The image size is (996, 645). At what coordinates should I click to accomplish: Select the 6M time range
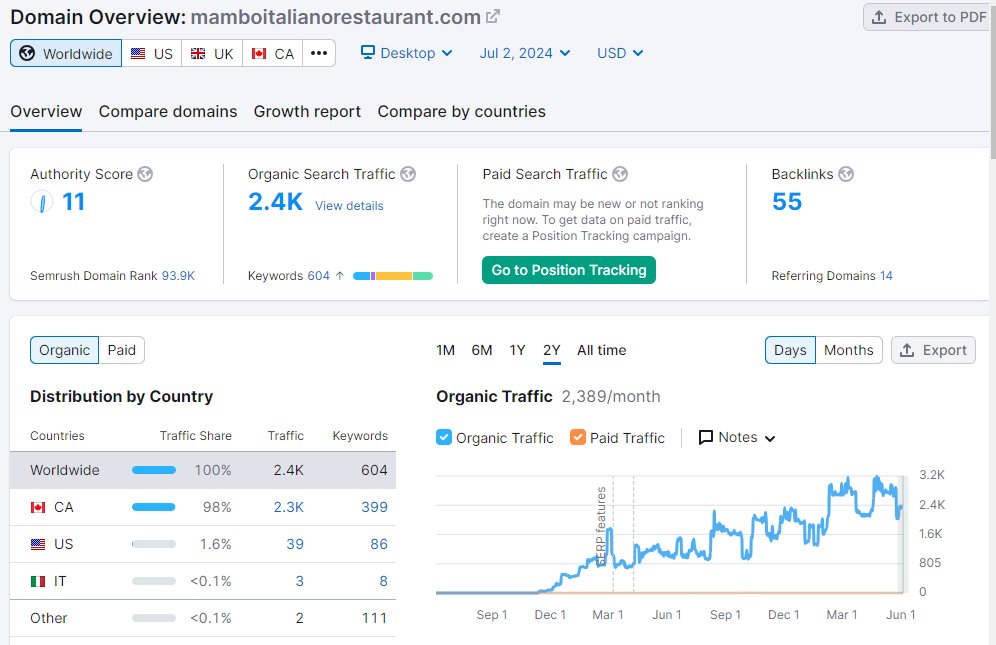pos(481,350)
